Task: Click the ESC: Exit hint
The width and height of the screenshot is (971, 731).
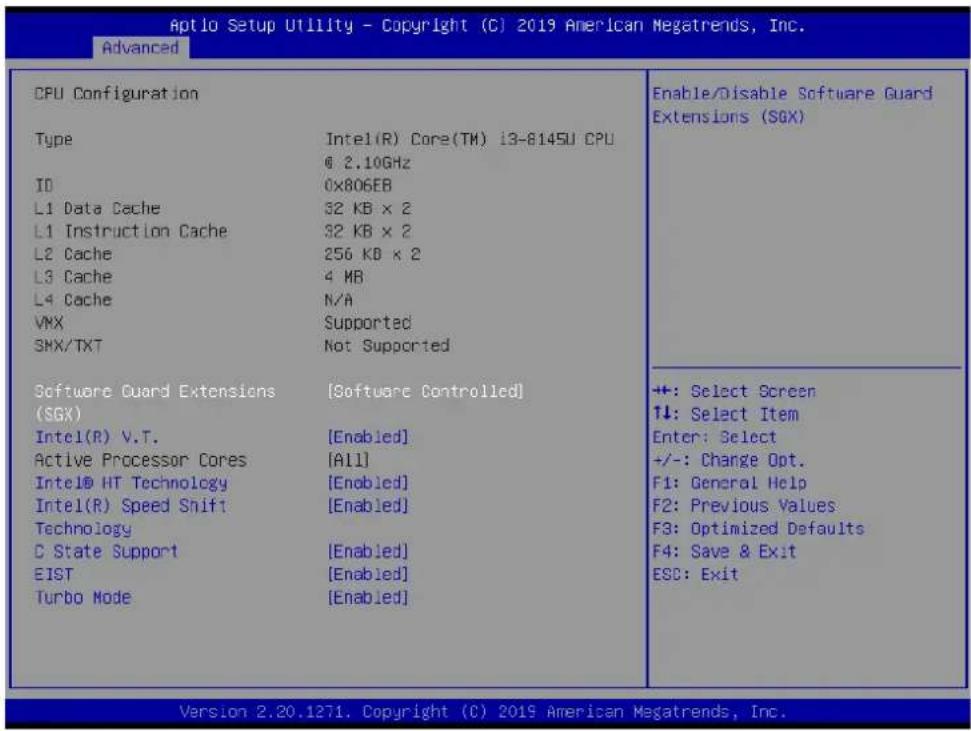Action: click(695, 574)
